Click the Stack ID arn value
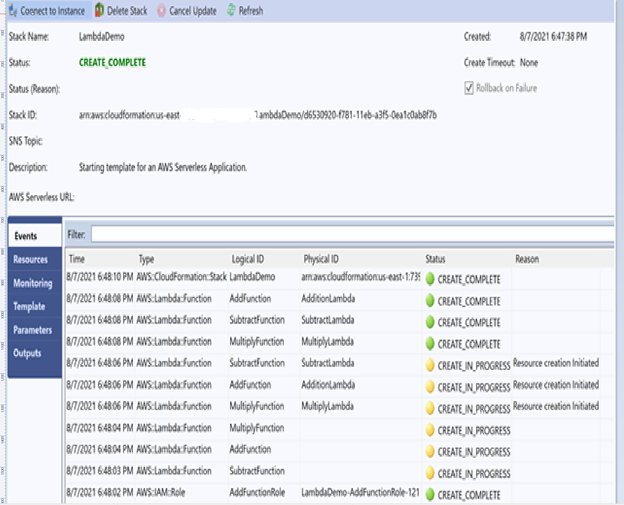Screen dimensions: 624x505 pyautogui.click(x=257, y=115)
